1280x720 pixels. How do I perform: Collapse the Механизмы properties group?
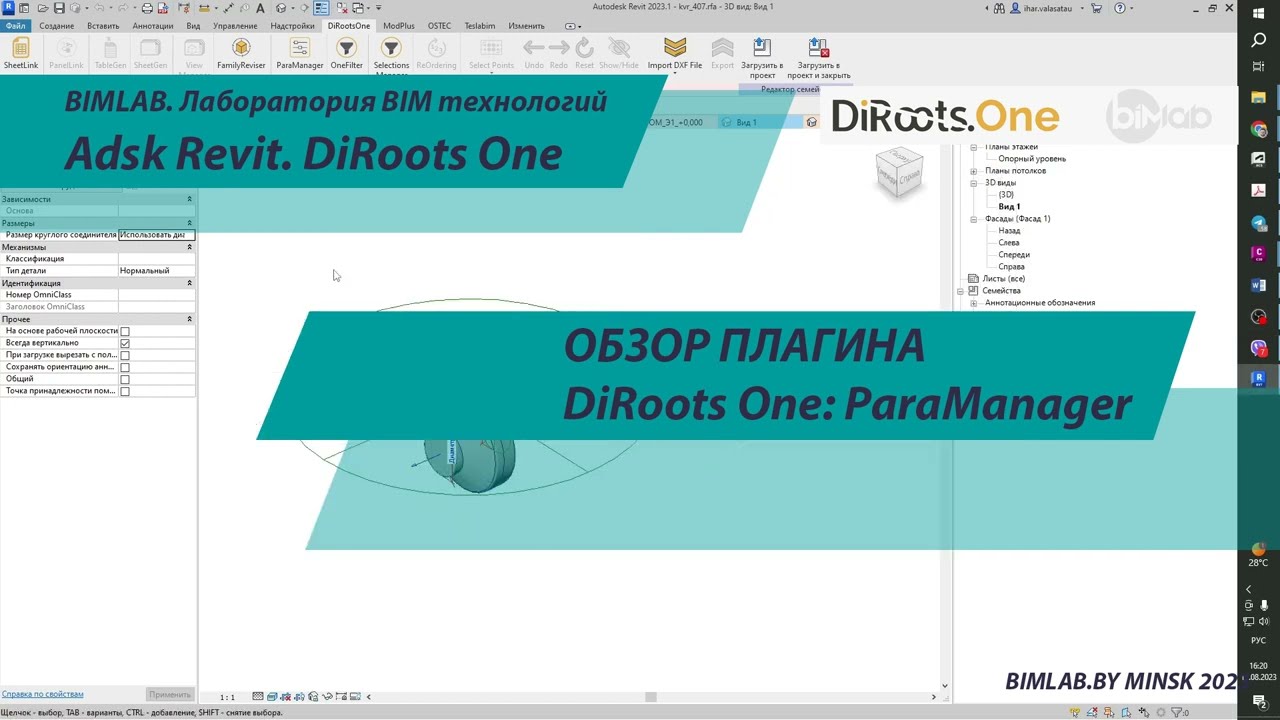[189, 247]
